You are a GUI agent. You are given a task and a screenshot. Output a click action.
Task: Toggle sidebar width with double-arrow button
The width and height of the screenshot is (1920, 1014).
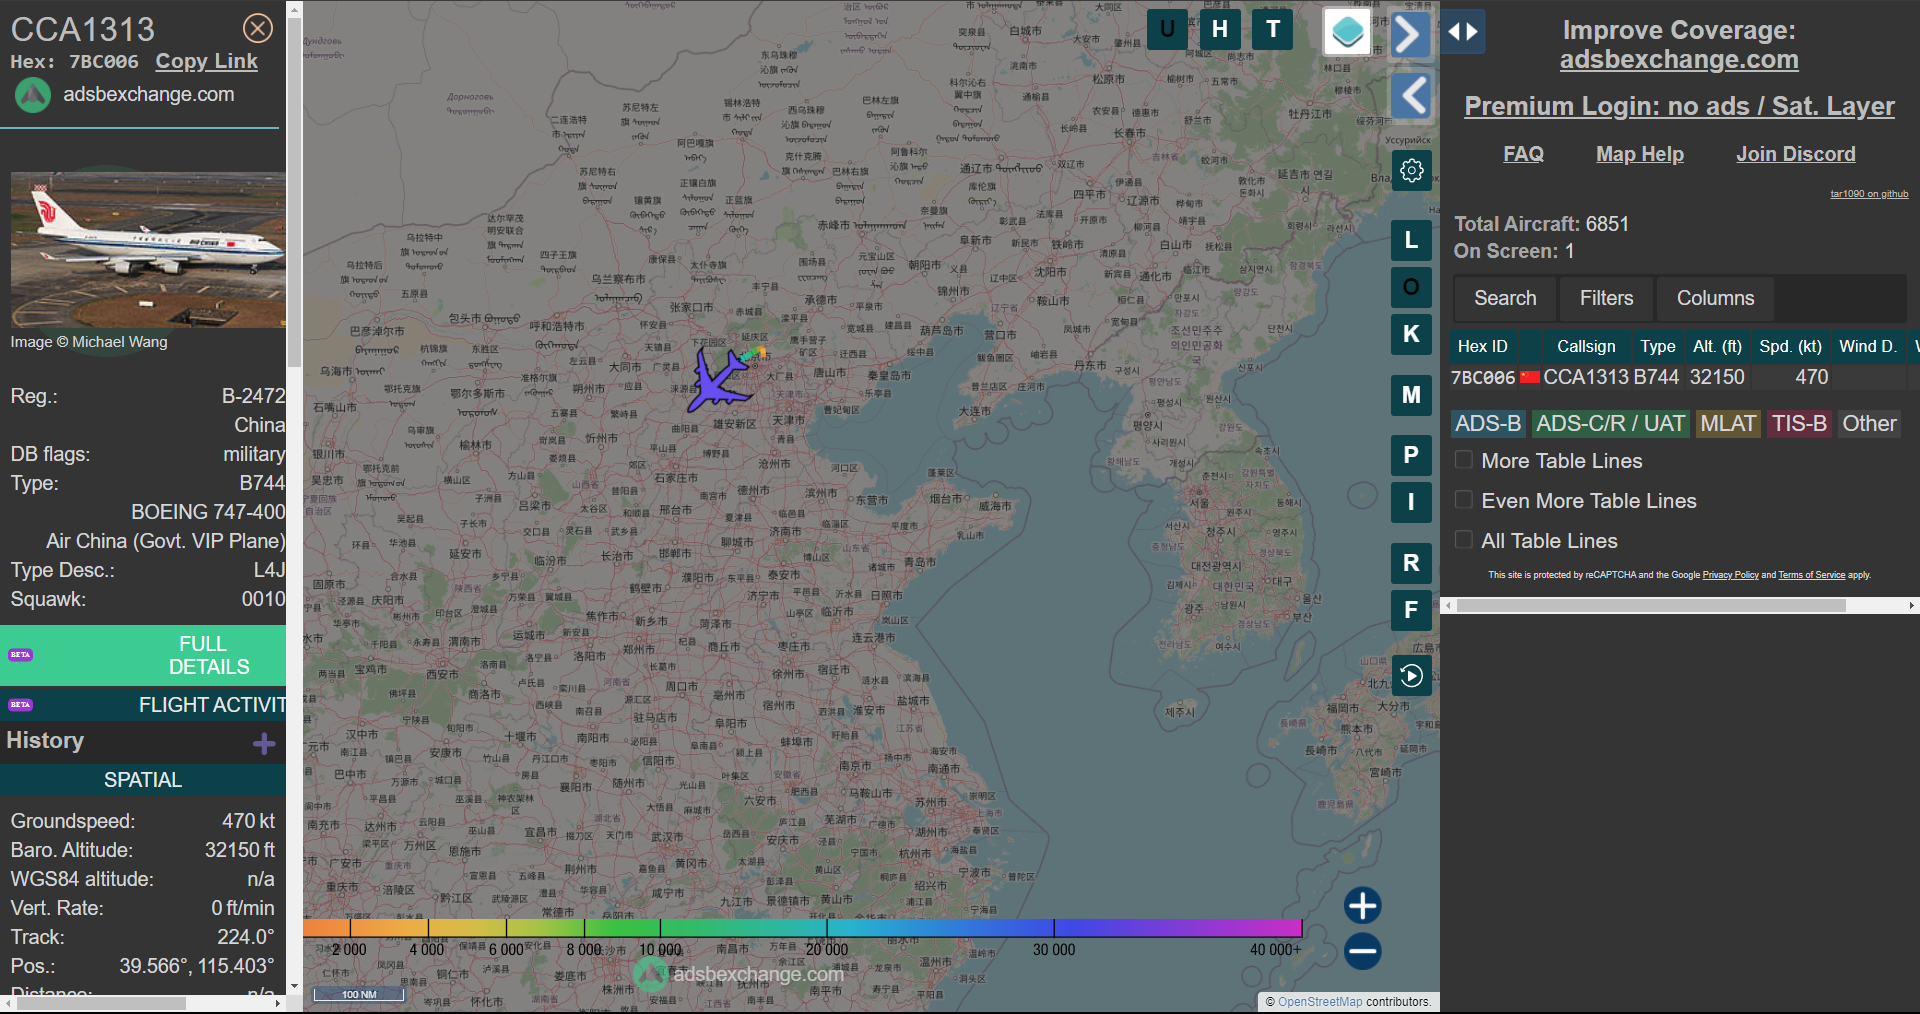point(1463,32)
